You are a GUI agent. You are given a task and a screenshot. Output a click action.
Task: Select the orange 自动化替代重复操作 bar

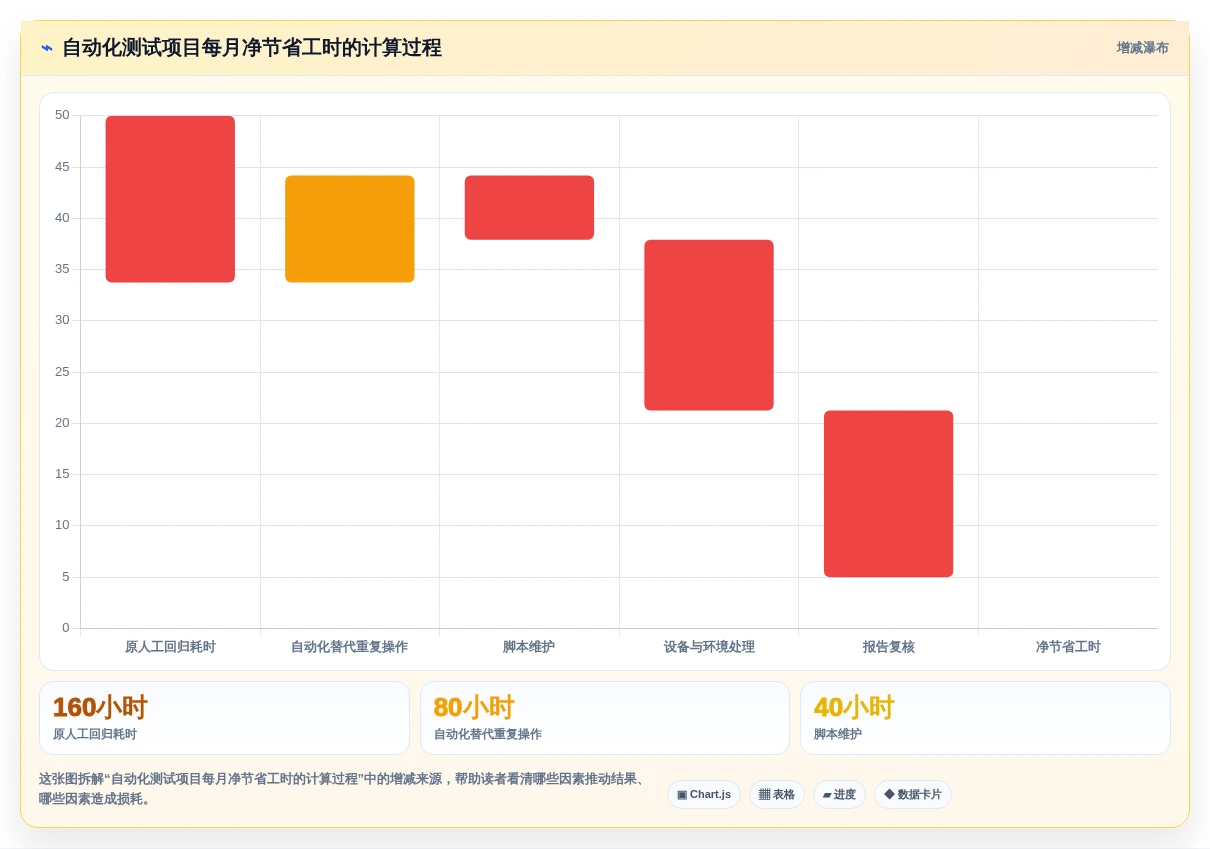(350, 229)
